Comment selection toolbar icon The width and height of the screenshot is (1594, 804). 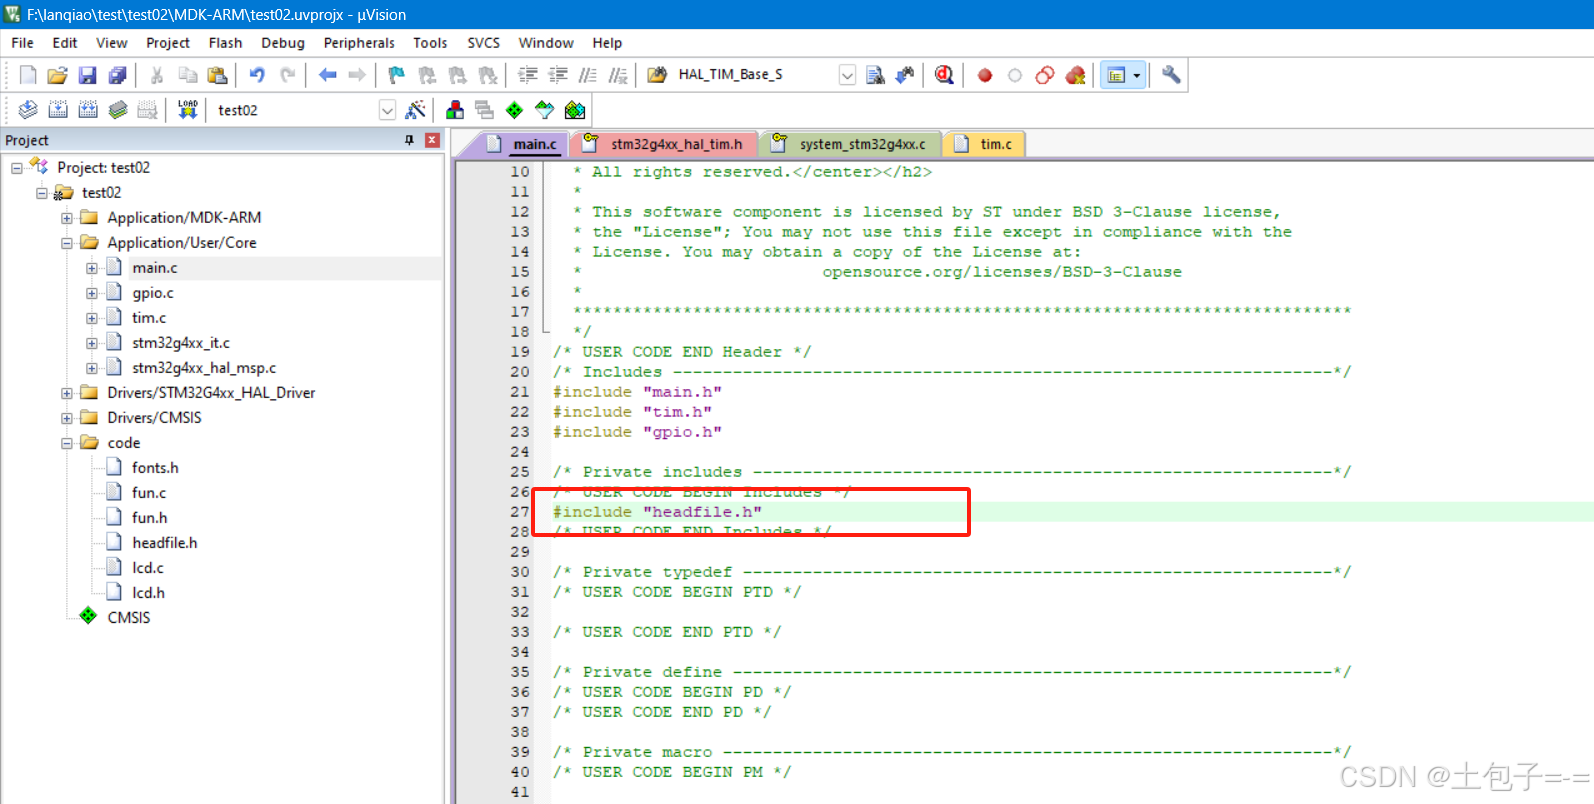[588, 75]
